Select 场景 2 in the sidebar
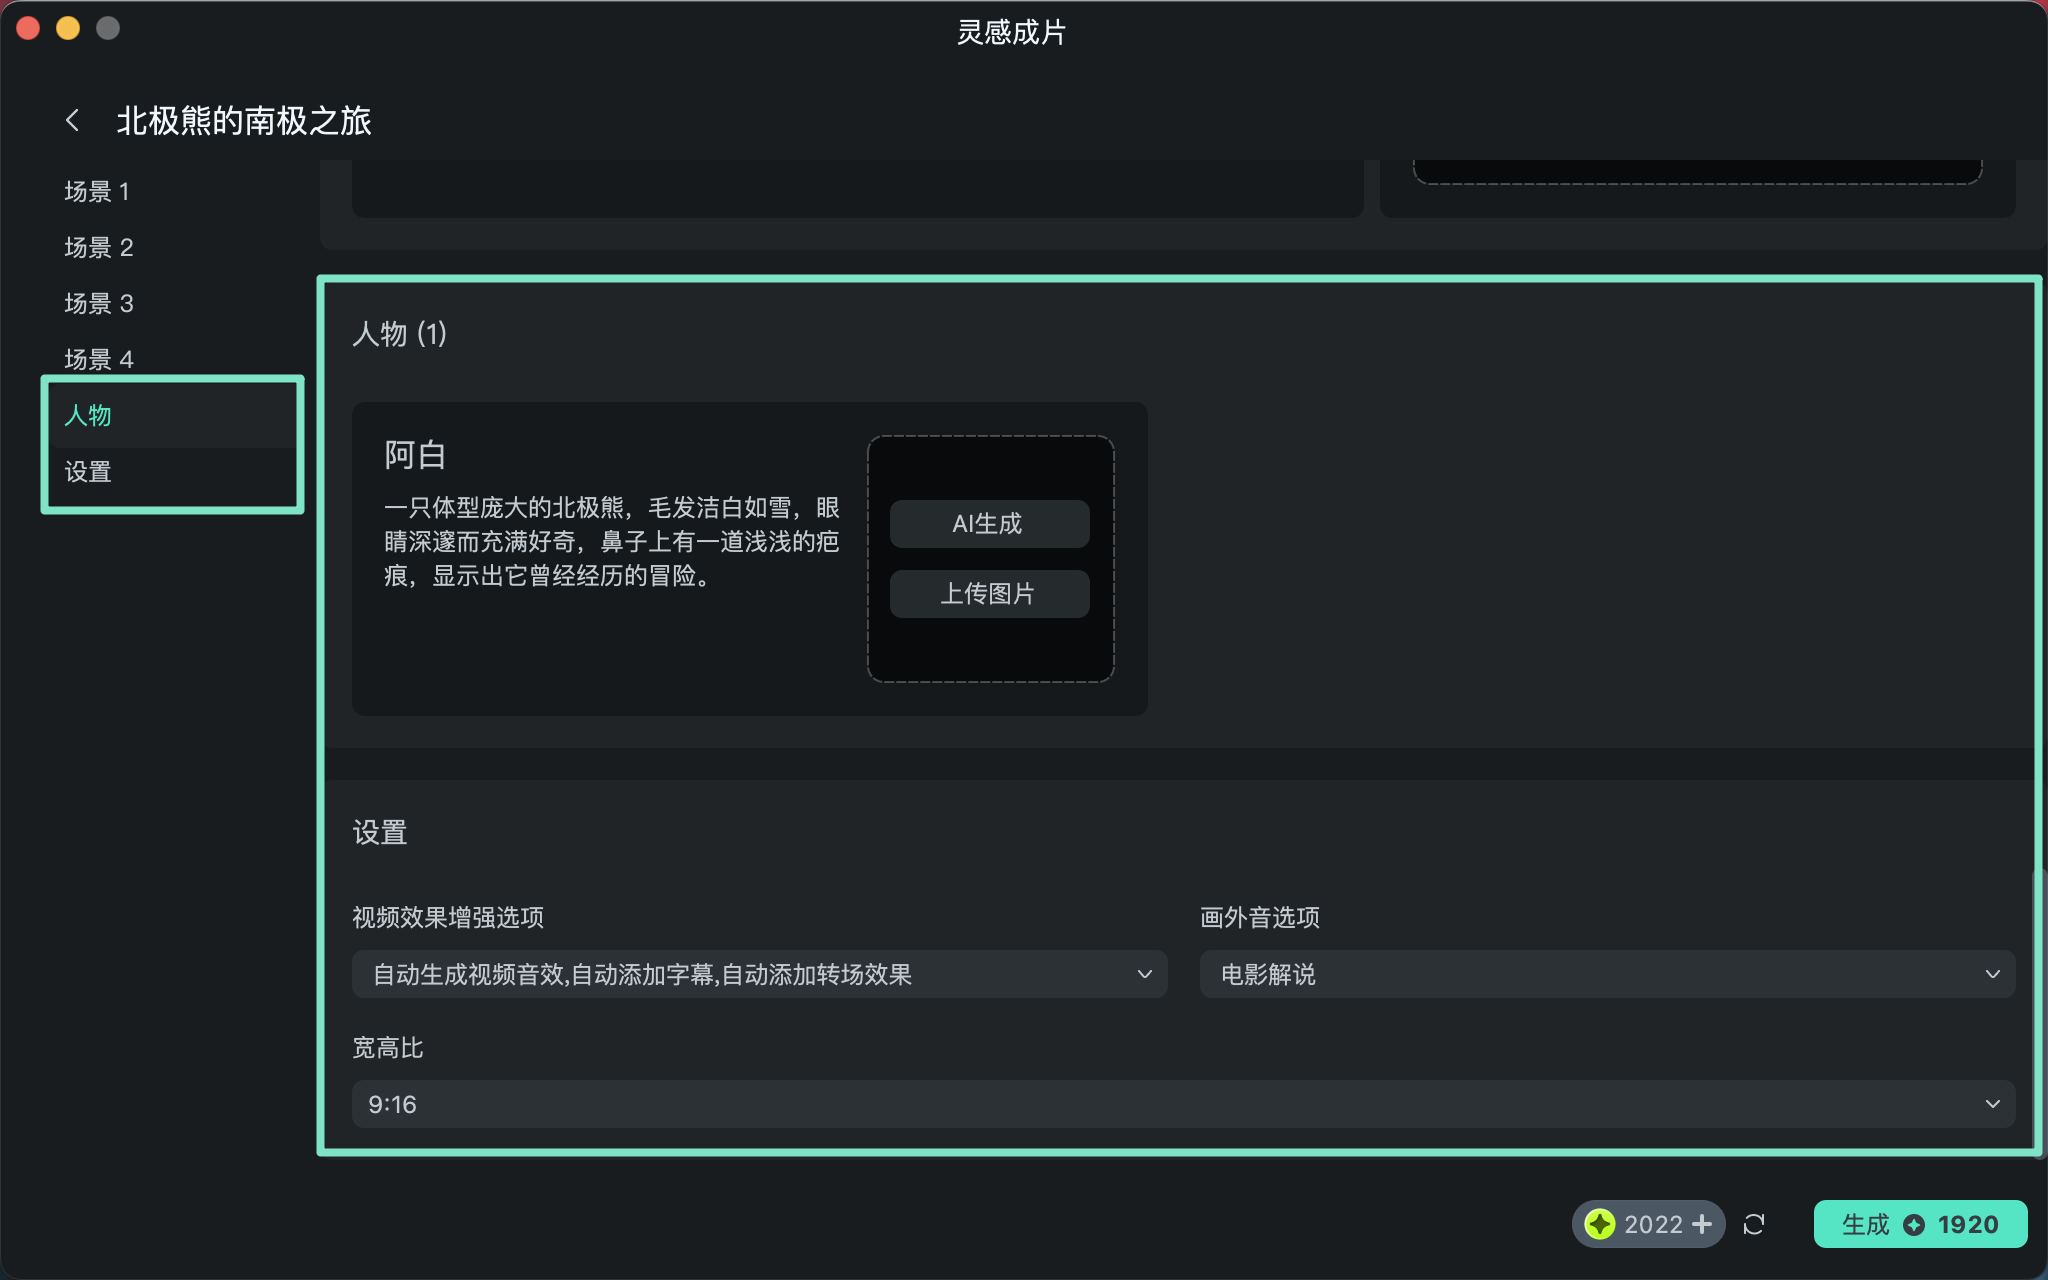 coord(99,247)
